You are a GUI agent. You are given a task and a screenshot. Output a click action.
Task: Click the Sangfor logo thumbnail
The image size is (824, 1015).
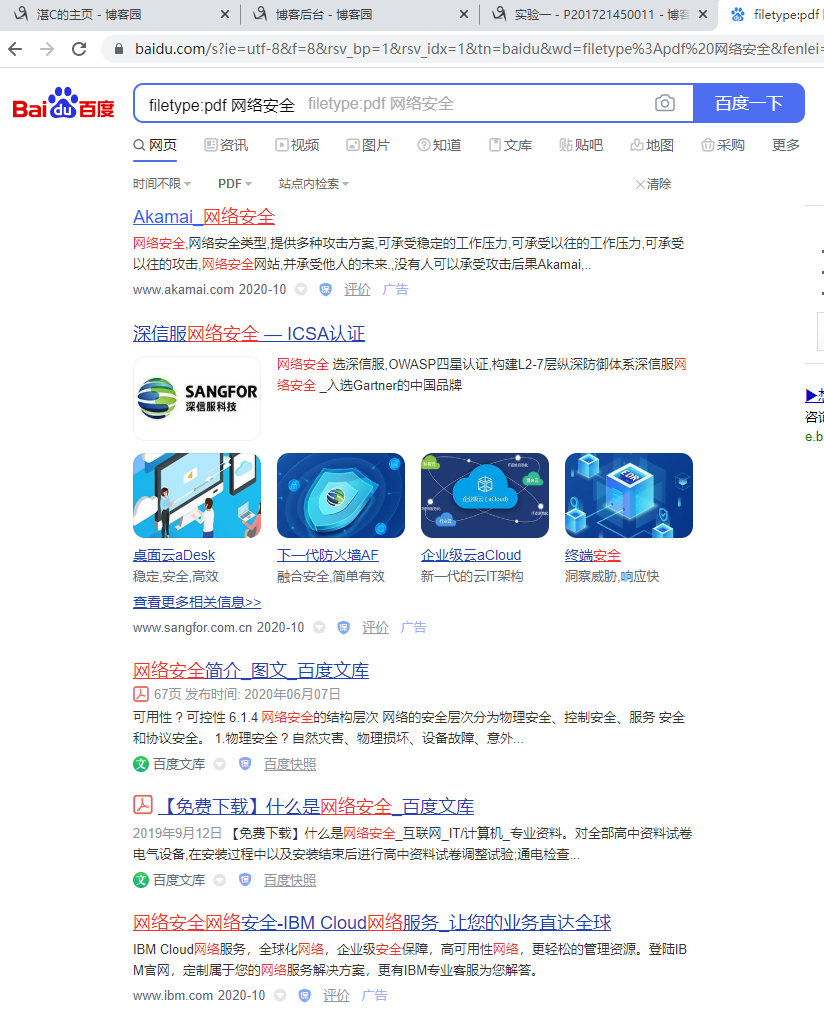(197, 398)
